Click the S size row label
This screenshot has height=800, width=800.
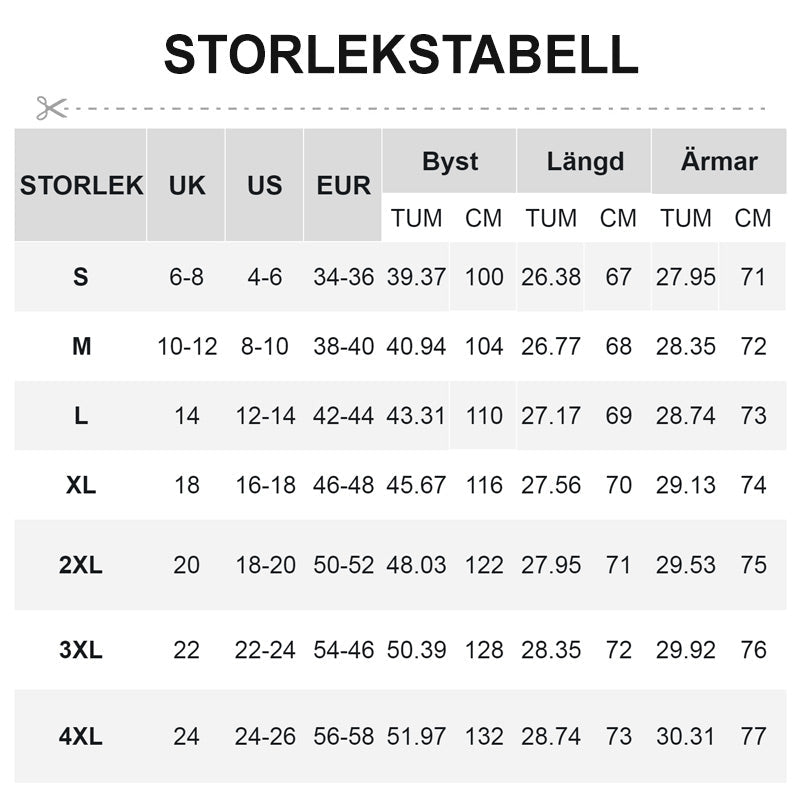(81, 277)
